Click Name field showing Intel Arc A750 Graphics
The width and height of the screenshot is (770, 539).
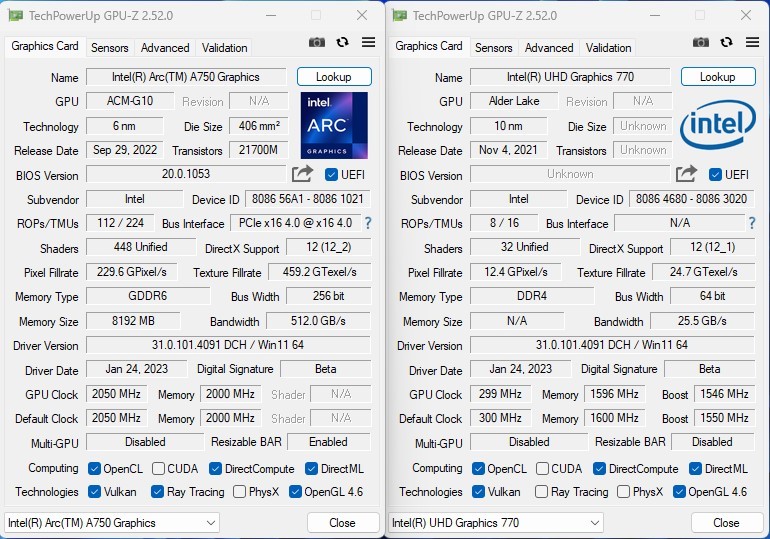(x=186, y=77)
